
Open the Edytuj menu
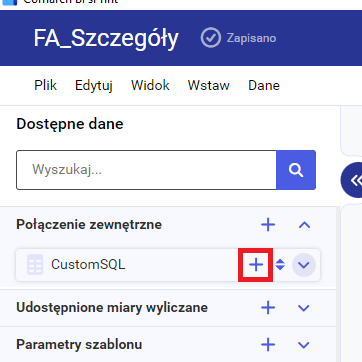(94, 86)
